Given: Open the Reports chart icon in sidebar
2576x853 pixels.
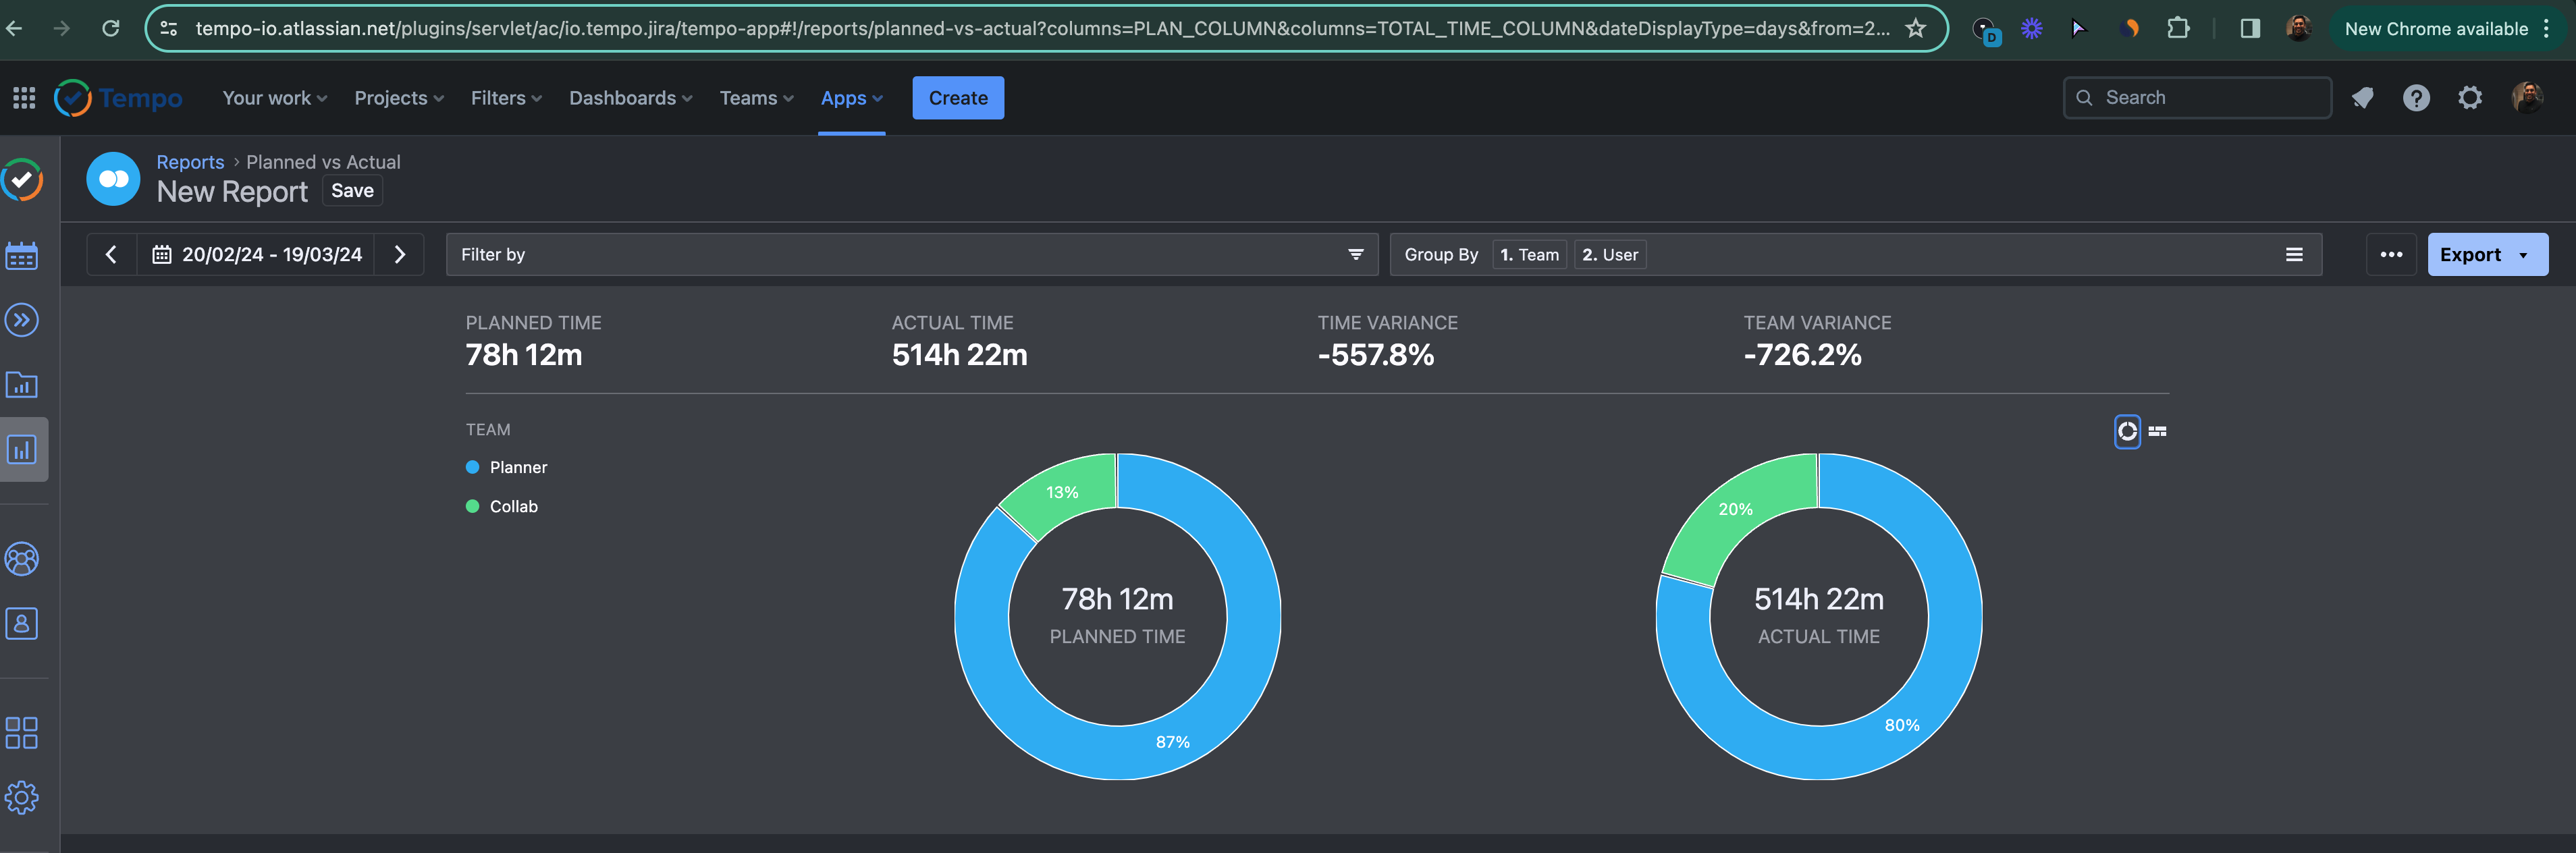Looking at the screenshot, I should point(22,449).
